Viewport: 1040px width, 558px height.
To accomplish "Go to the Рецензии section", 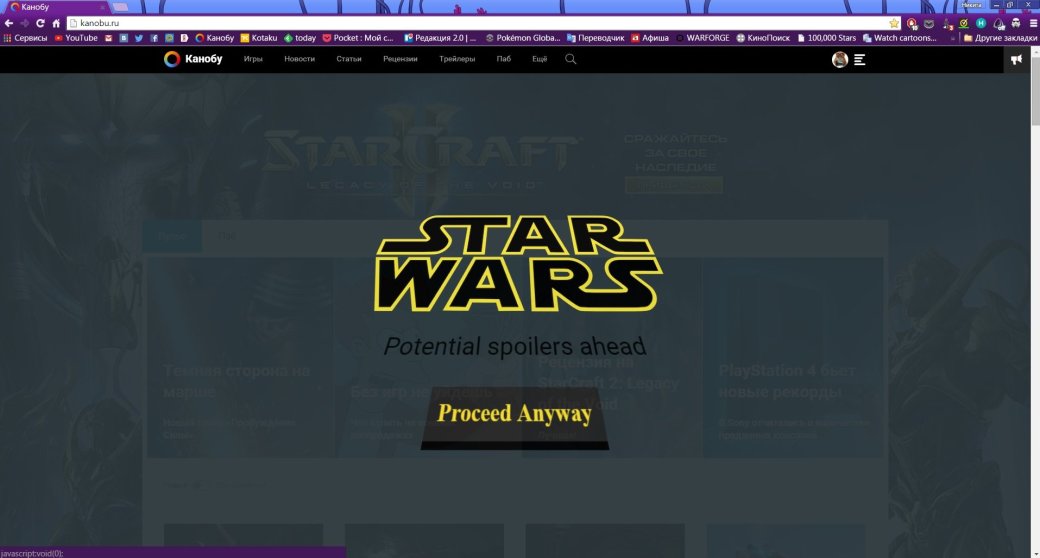I will (400, 59).
